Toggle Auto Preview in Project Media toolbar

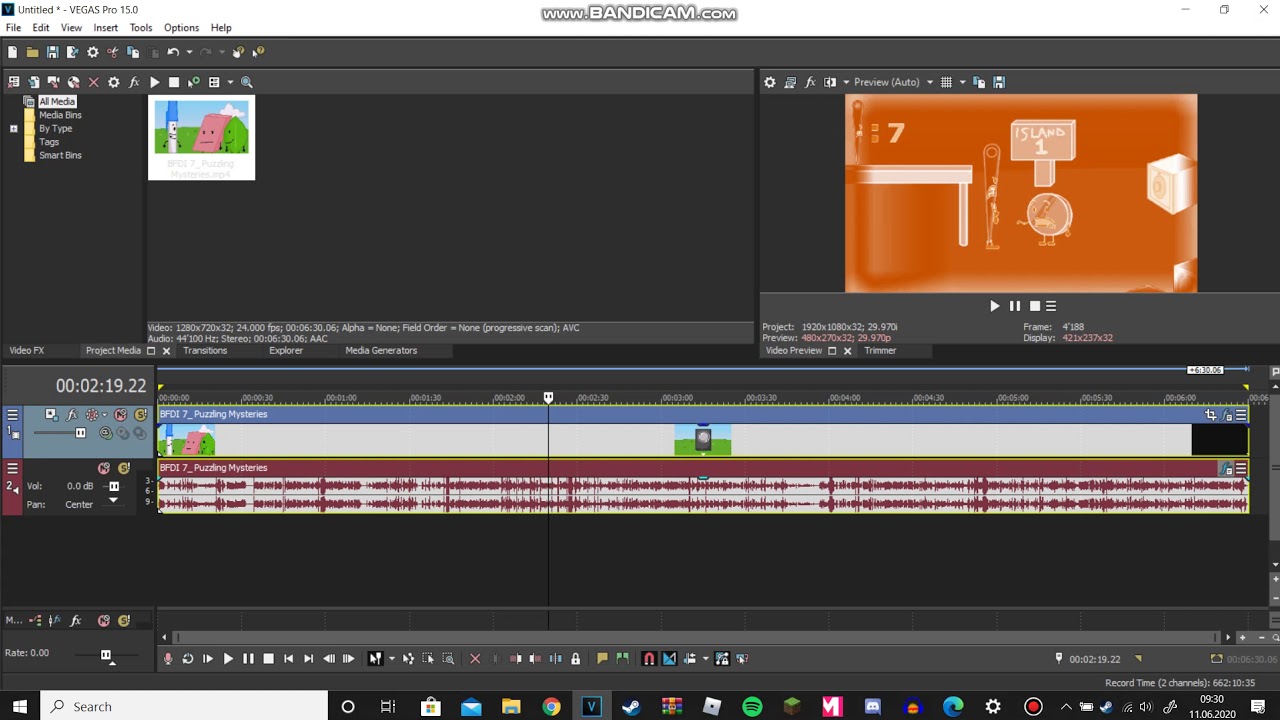[x=194, y=82]
